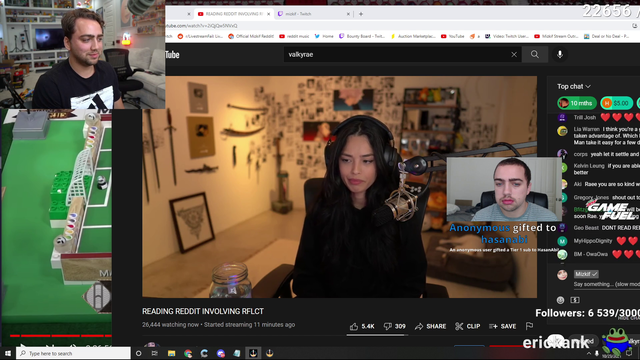The width and height of the screenshot is (640, 360).
Task: Click Trill Josh's chat message
Action: [x=598, y=118]
